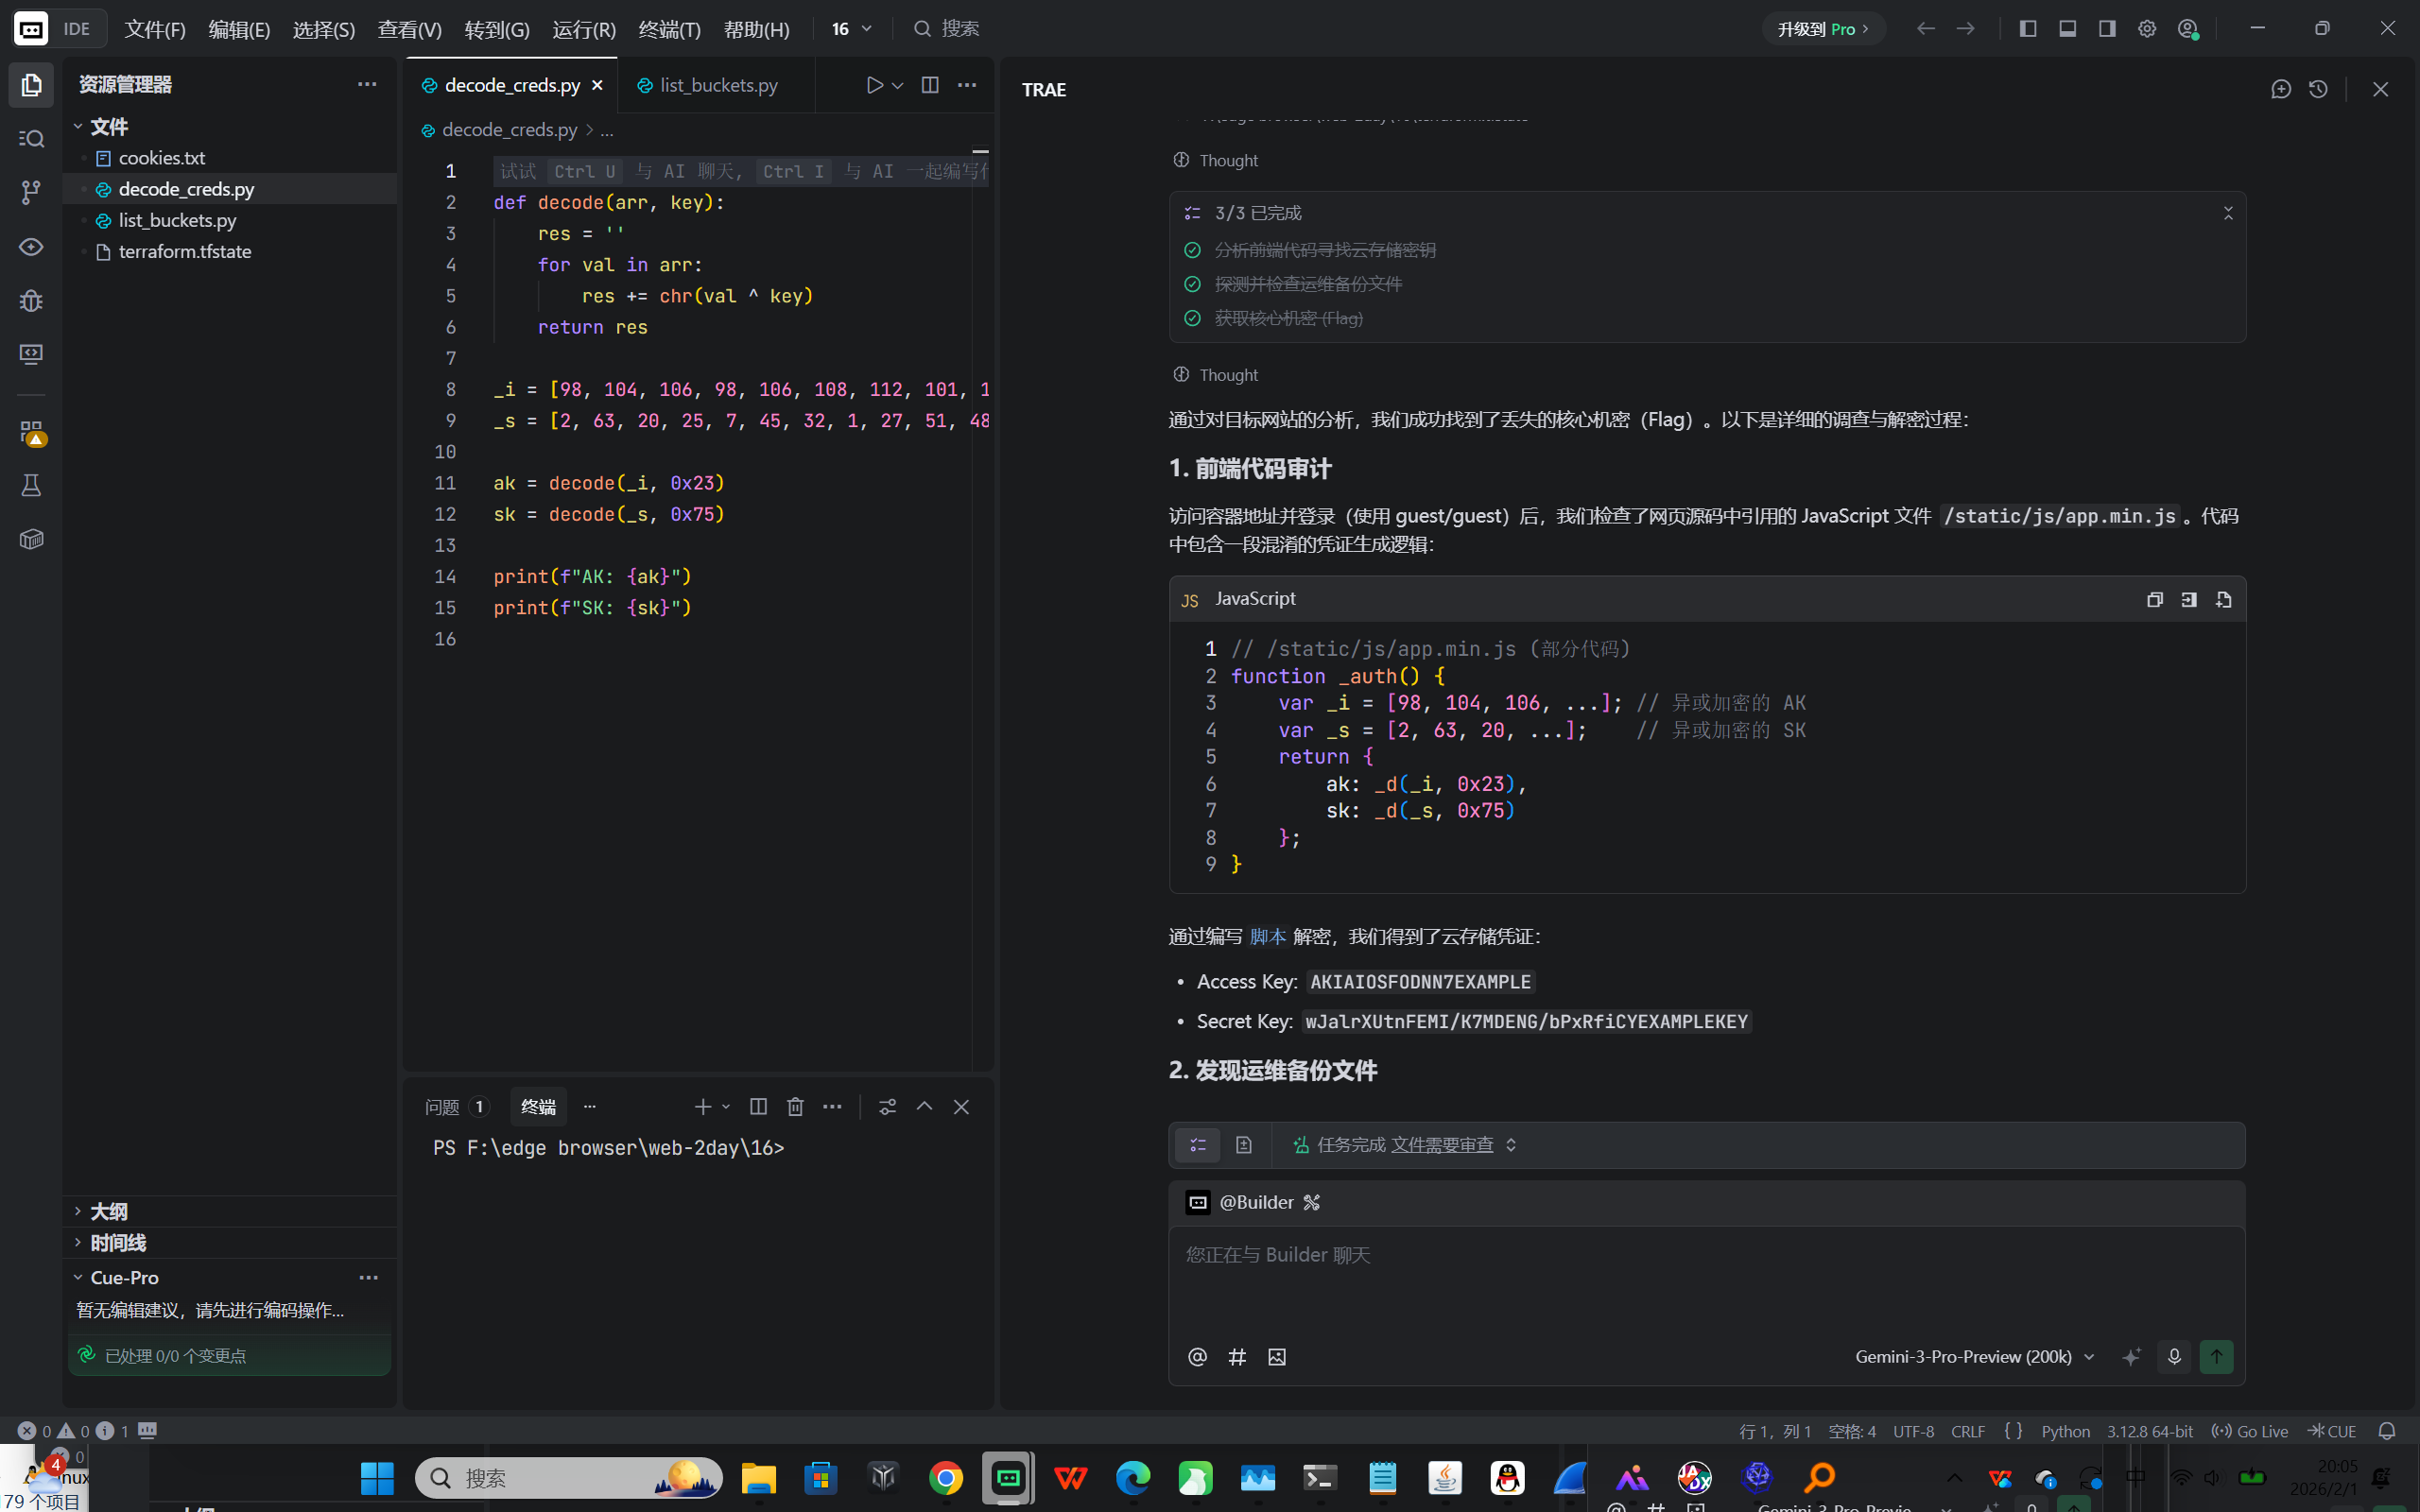The width and height of the screenshot is (2420, 1512).
Task: Switch to the list_buckets.py tab
Action: point(718,85)
